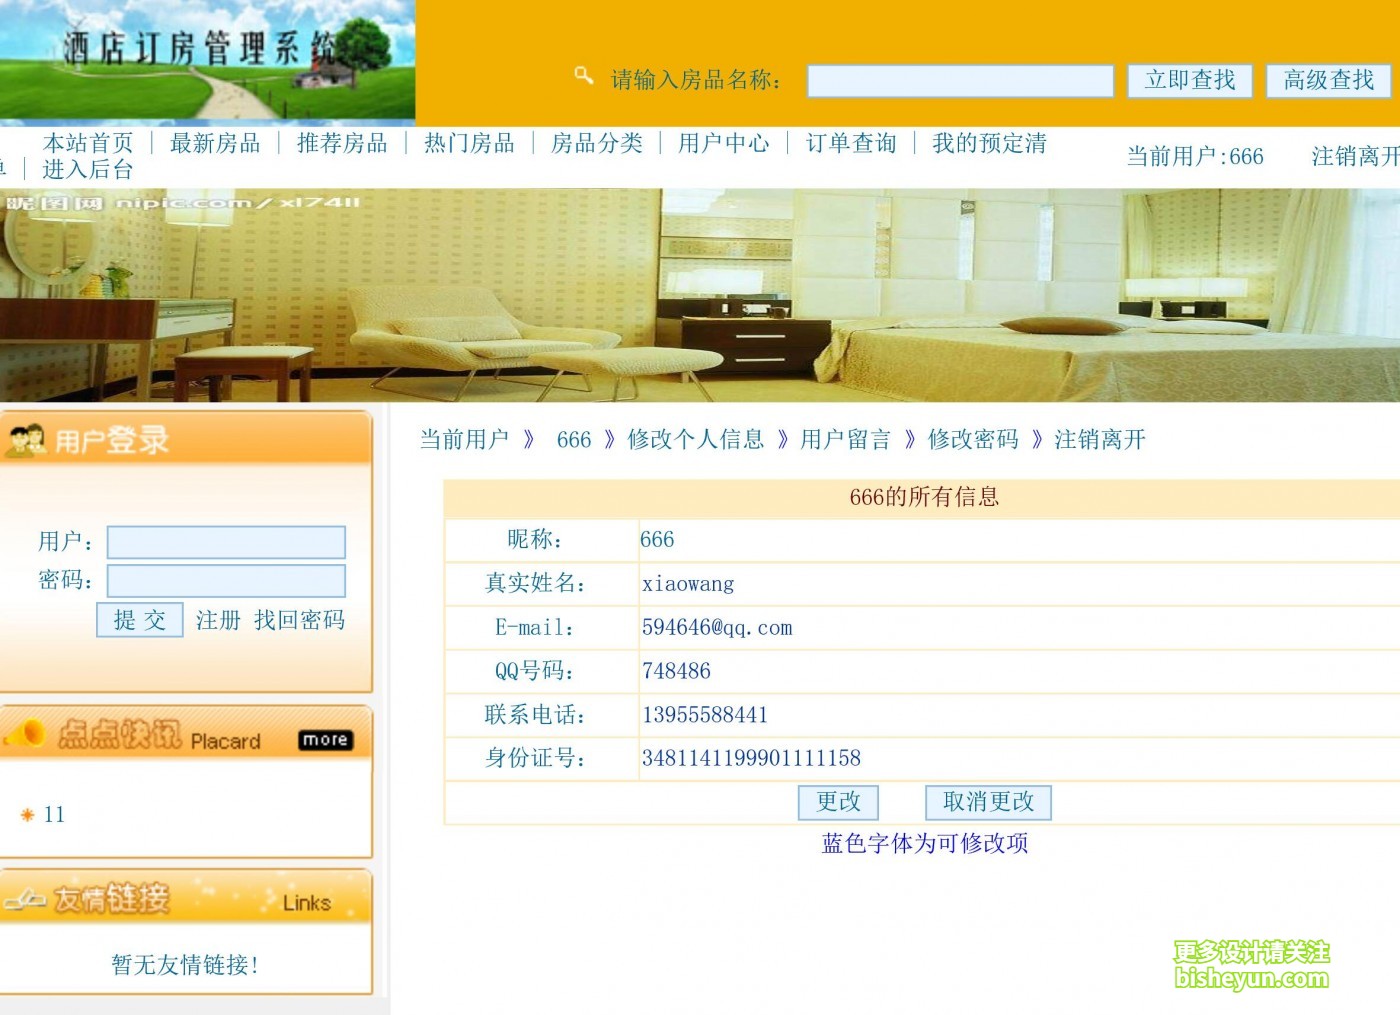Open 订单查询 from the menu bar
The width and height of the screenshot is (1400, 1015).
coord(849,143)
